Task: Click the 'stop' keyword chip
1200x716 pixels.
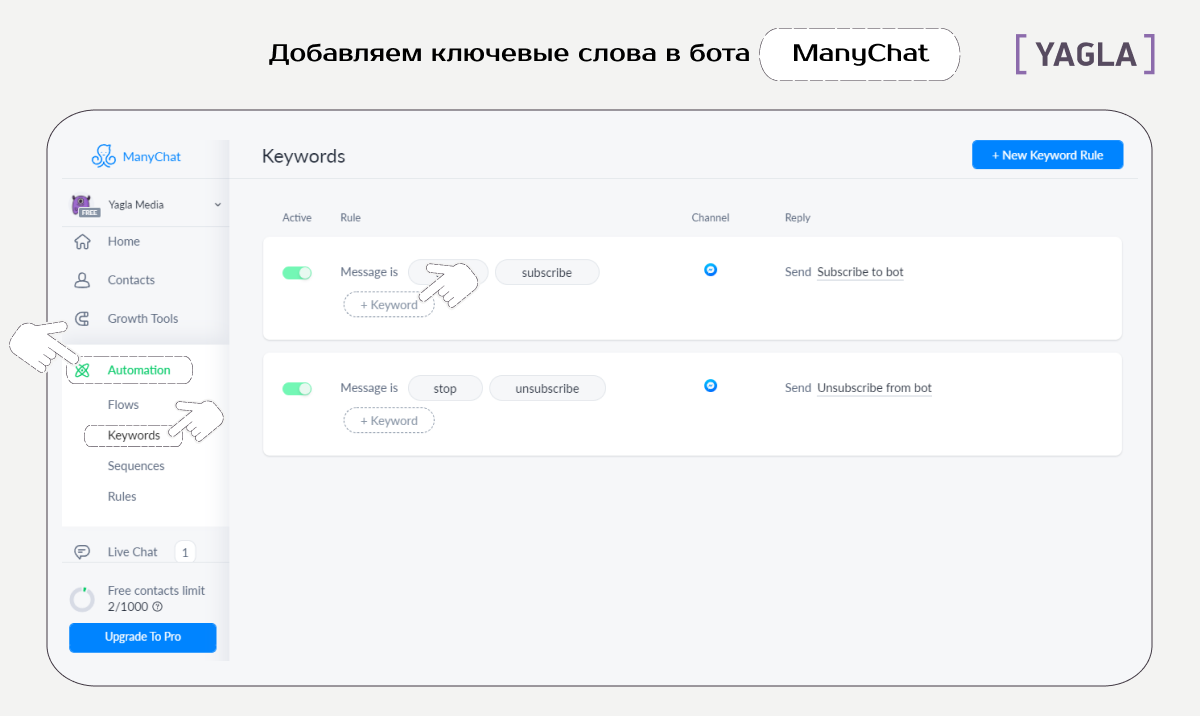Action: (445, 388)
